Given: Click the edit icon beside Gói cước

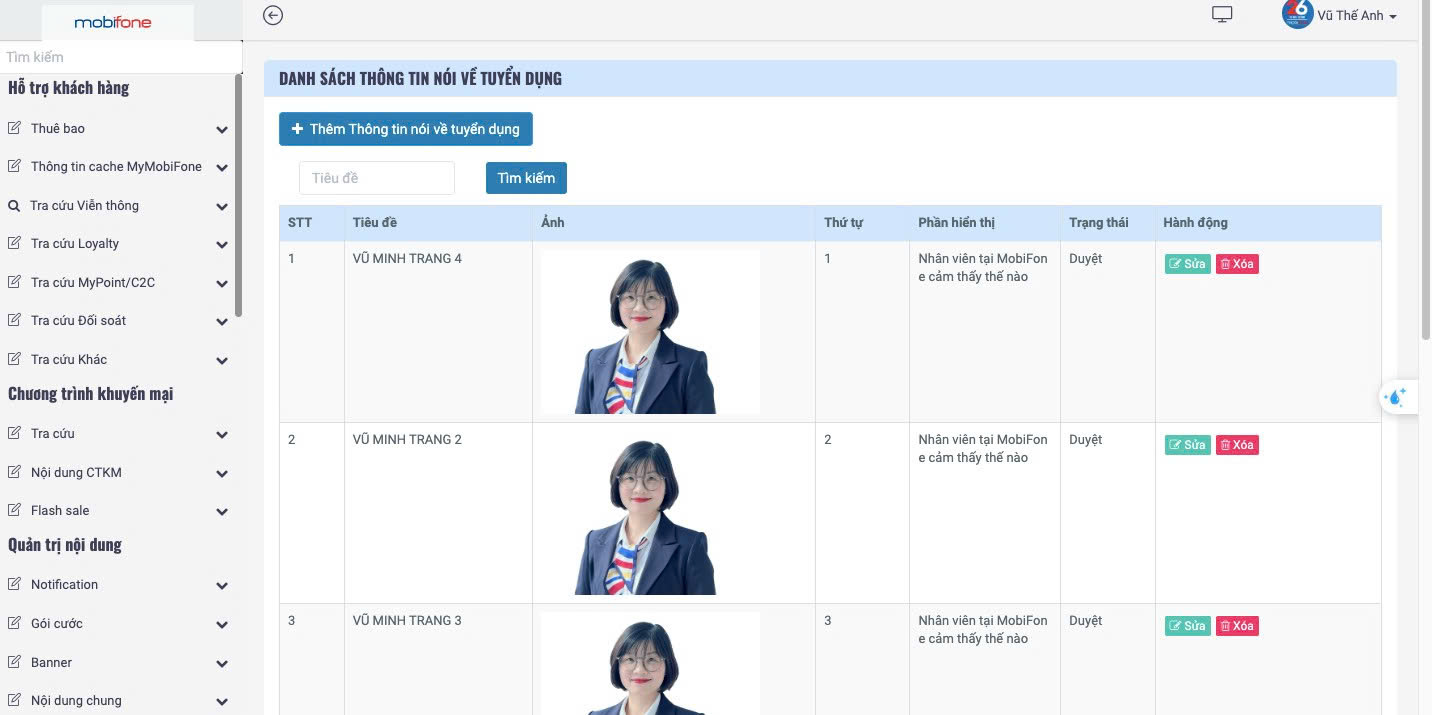Looking at the screenshot, I should point(14,623).
